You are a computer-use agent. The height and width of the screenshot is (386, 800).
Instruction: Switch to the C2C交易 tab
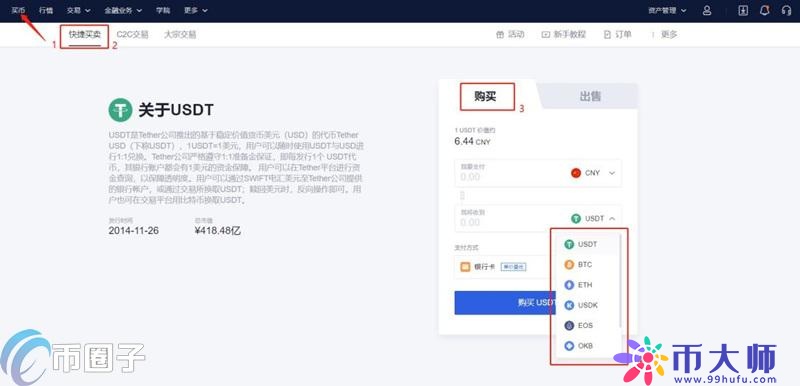pyautogui.click(x=132, y=35)
